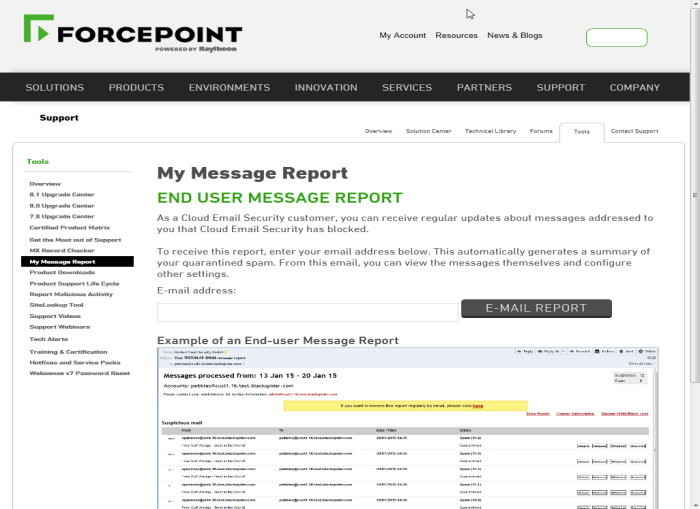Switch to Forums tab
Screen dimensions: 700x509
[x=541, y=131]
